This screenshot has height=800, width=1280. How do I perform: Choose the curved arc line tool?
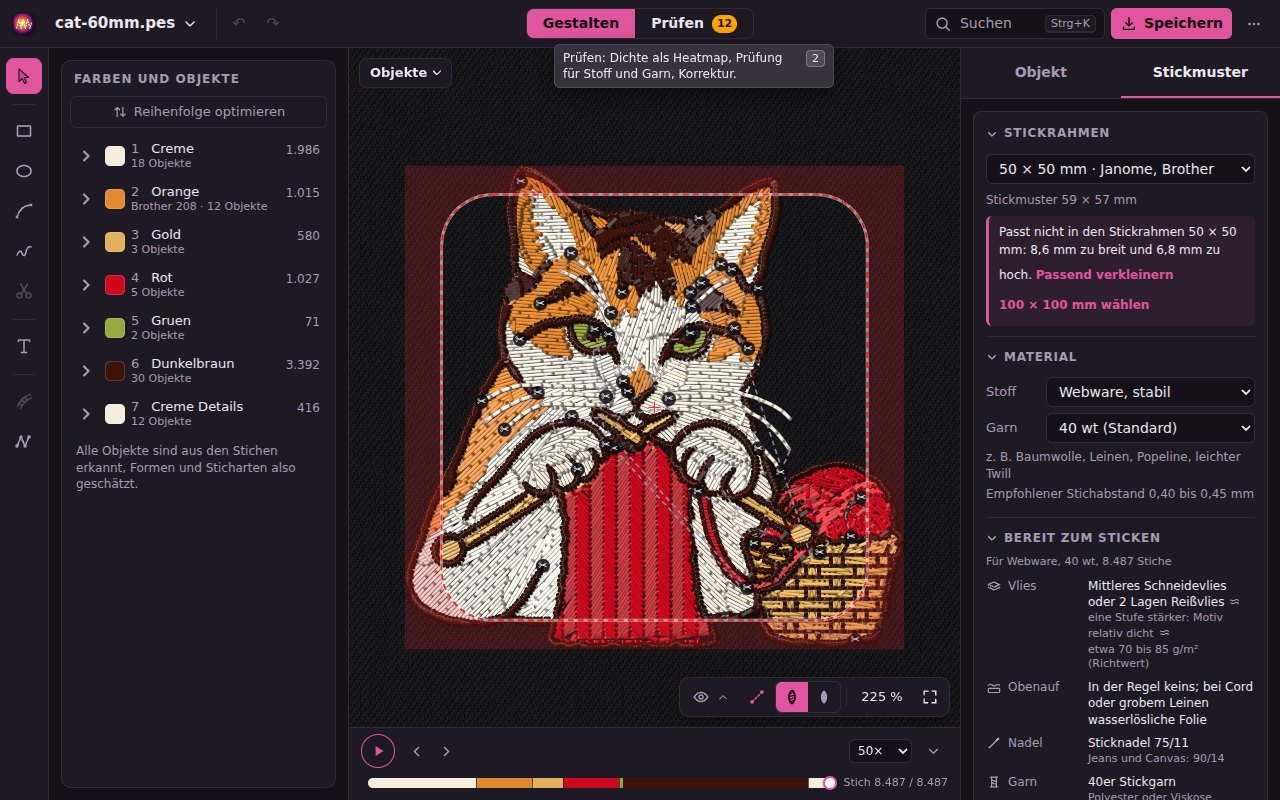click(24, 211)
